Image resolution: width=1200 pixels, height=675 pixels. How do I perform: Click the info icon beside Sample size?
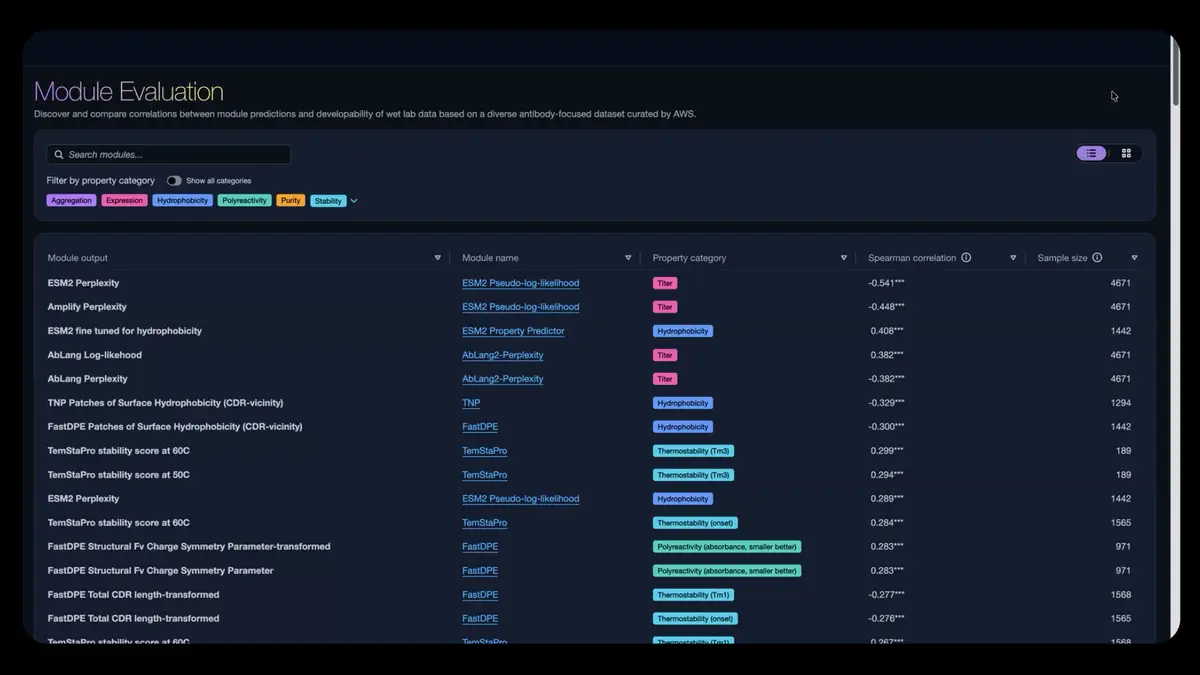tap(1097, 258)
